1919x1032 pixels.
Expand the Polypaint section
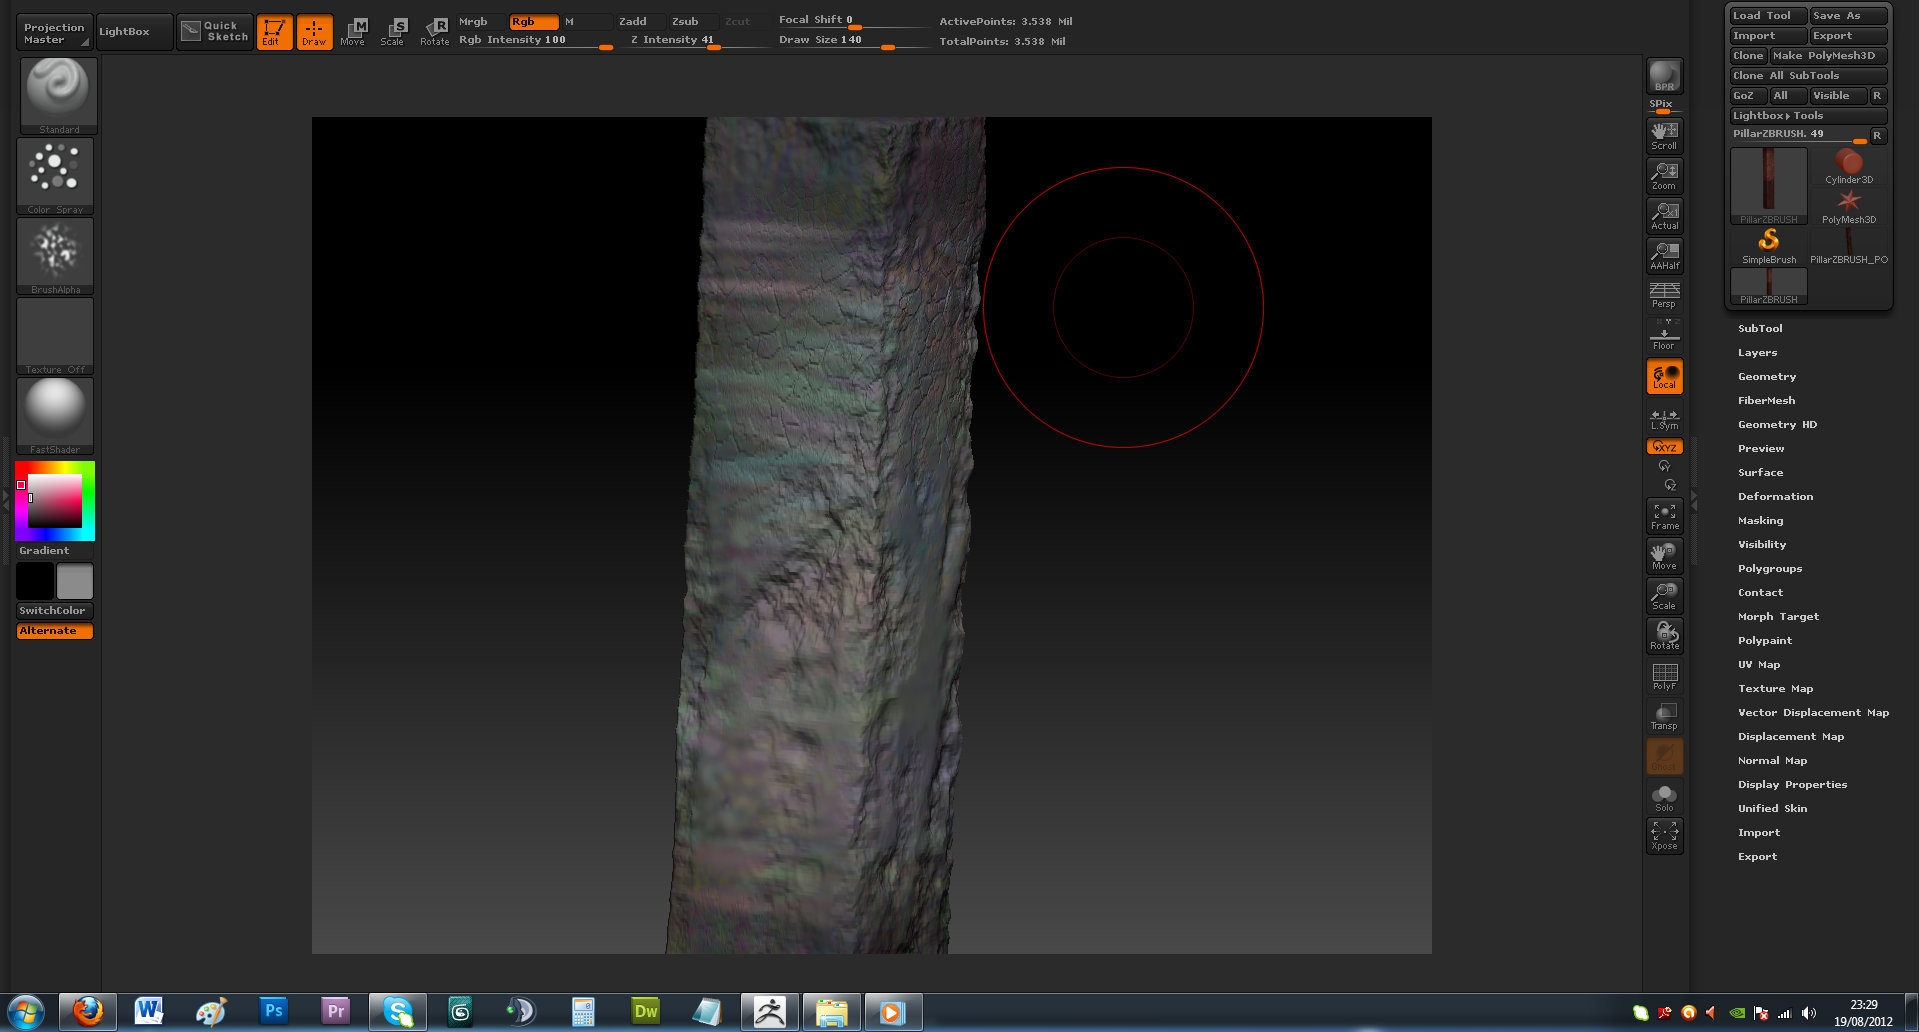tap(1764, 640)
